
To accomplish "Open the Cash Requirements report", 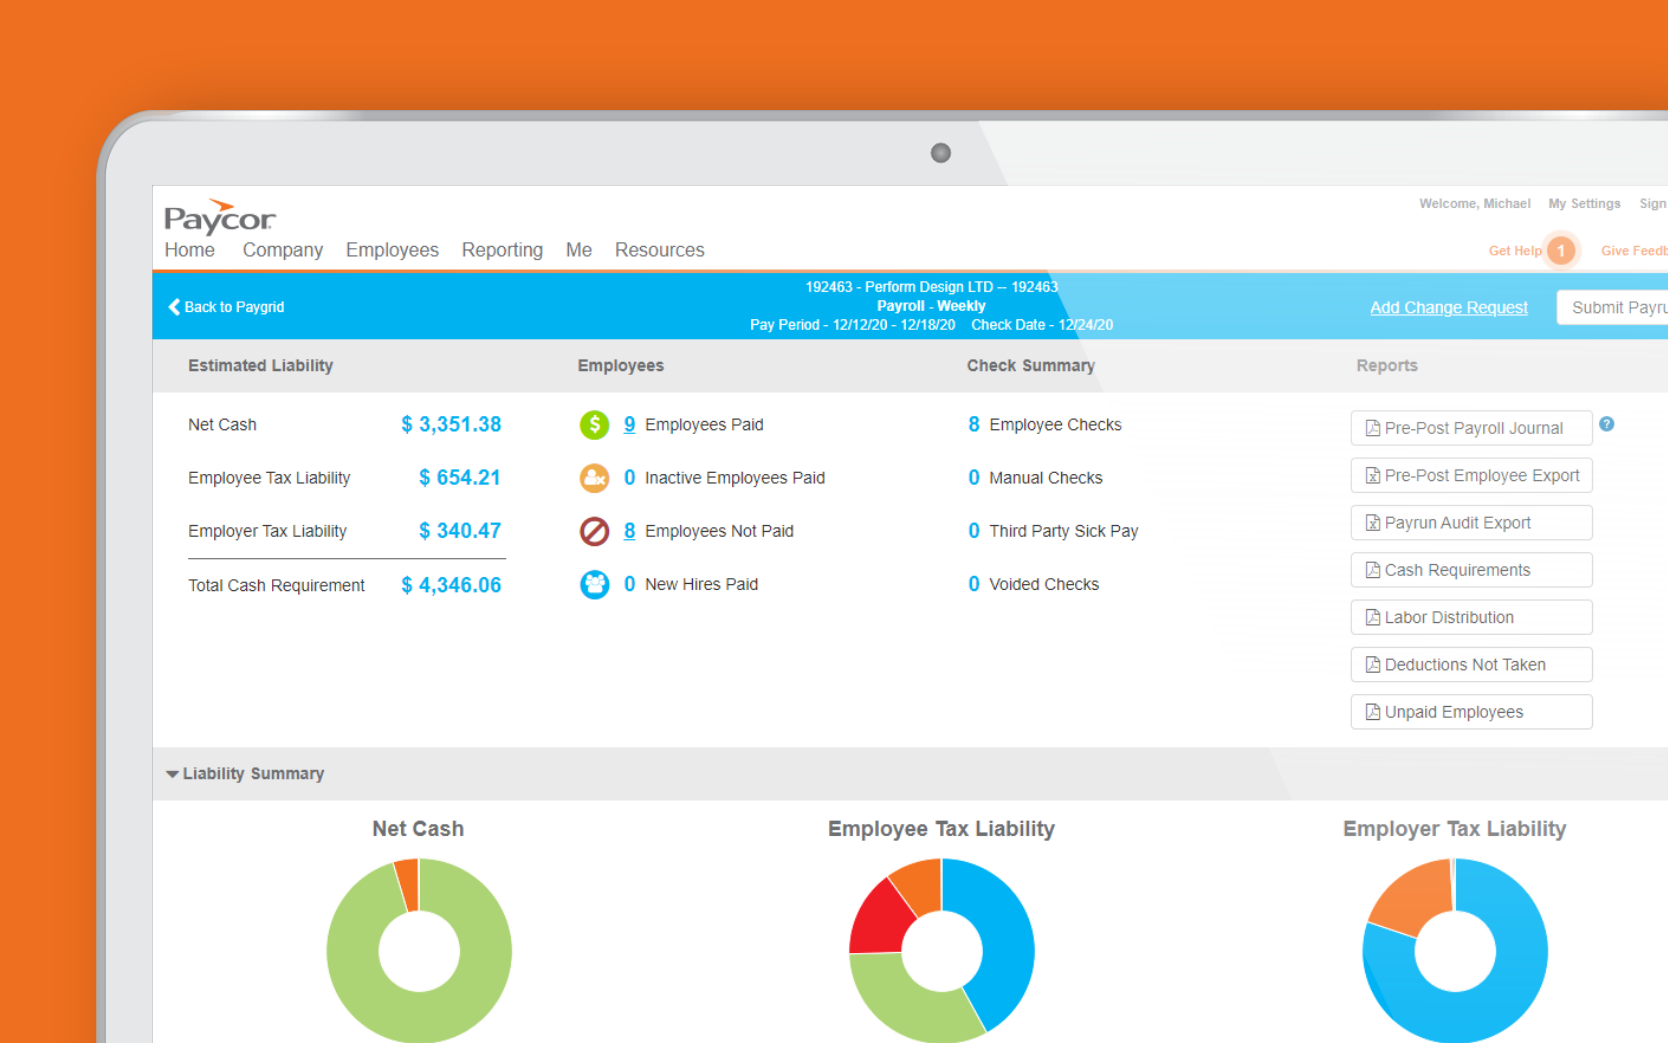I will pyautogui.click(x=1471, y=570).
